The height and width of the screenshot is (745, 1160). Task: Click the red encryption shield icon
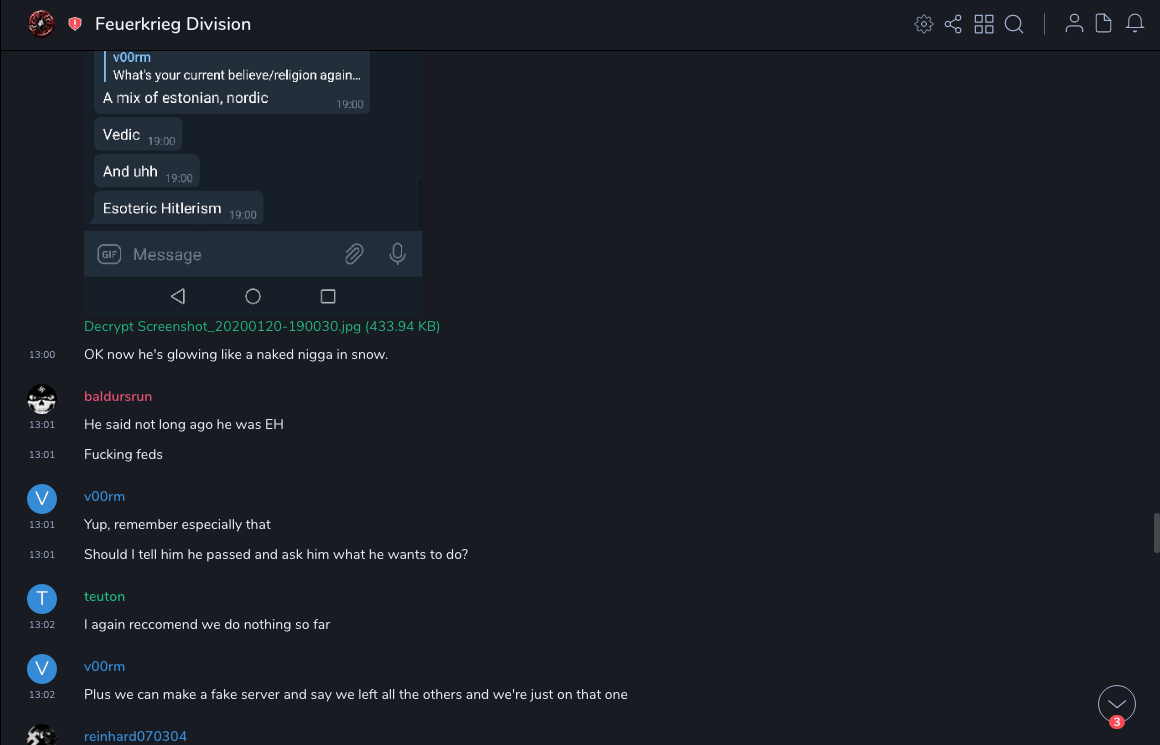point(75,24)
